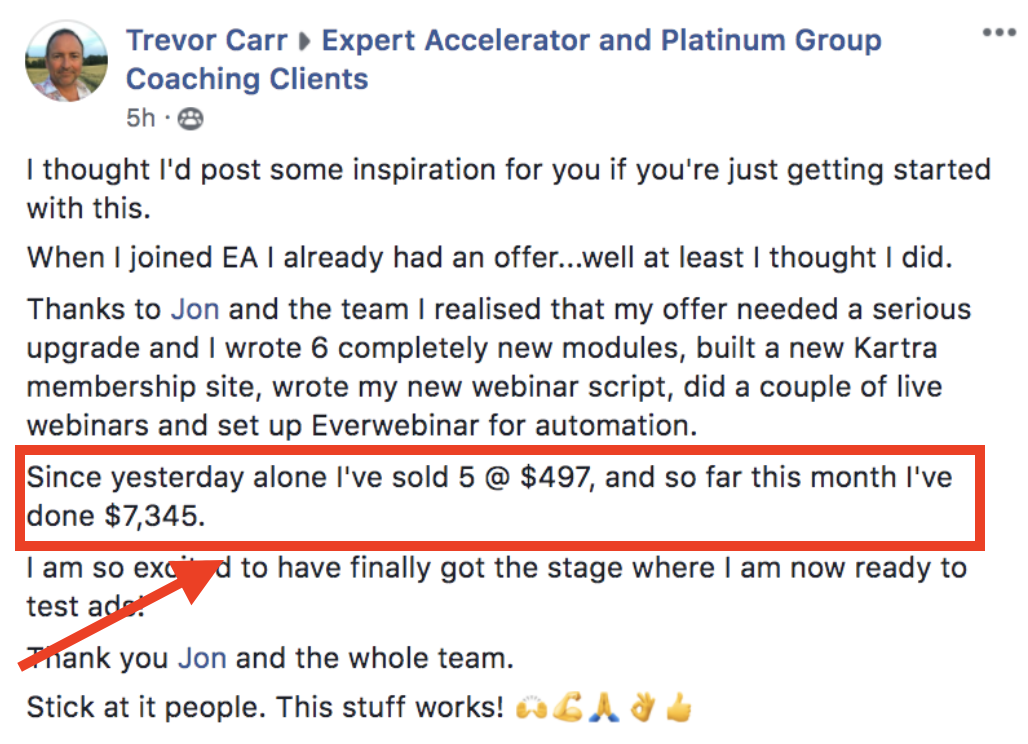Open the Trevor Carr profile name link

pyautogui.click(x=207, y=40)
